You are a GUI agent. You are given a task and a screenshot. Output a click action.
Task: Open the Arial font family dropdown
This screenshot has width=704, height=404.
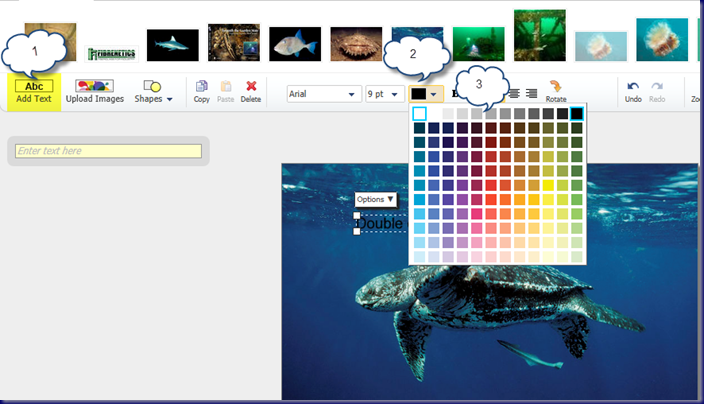(324, 94)
